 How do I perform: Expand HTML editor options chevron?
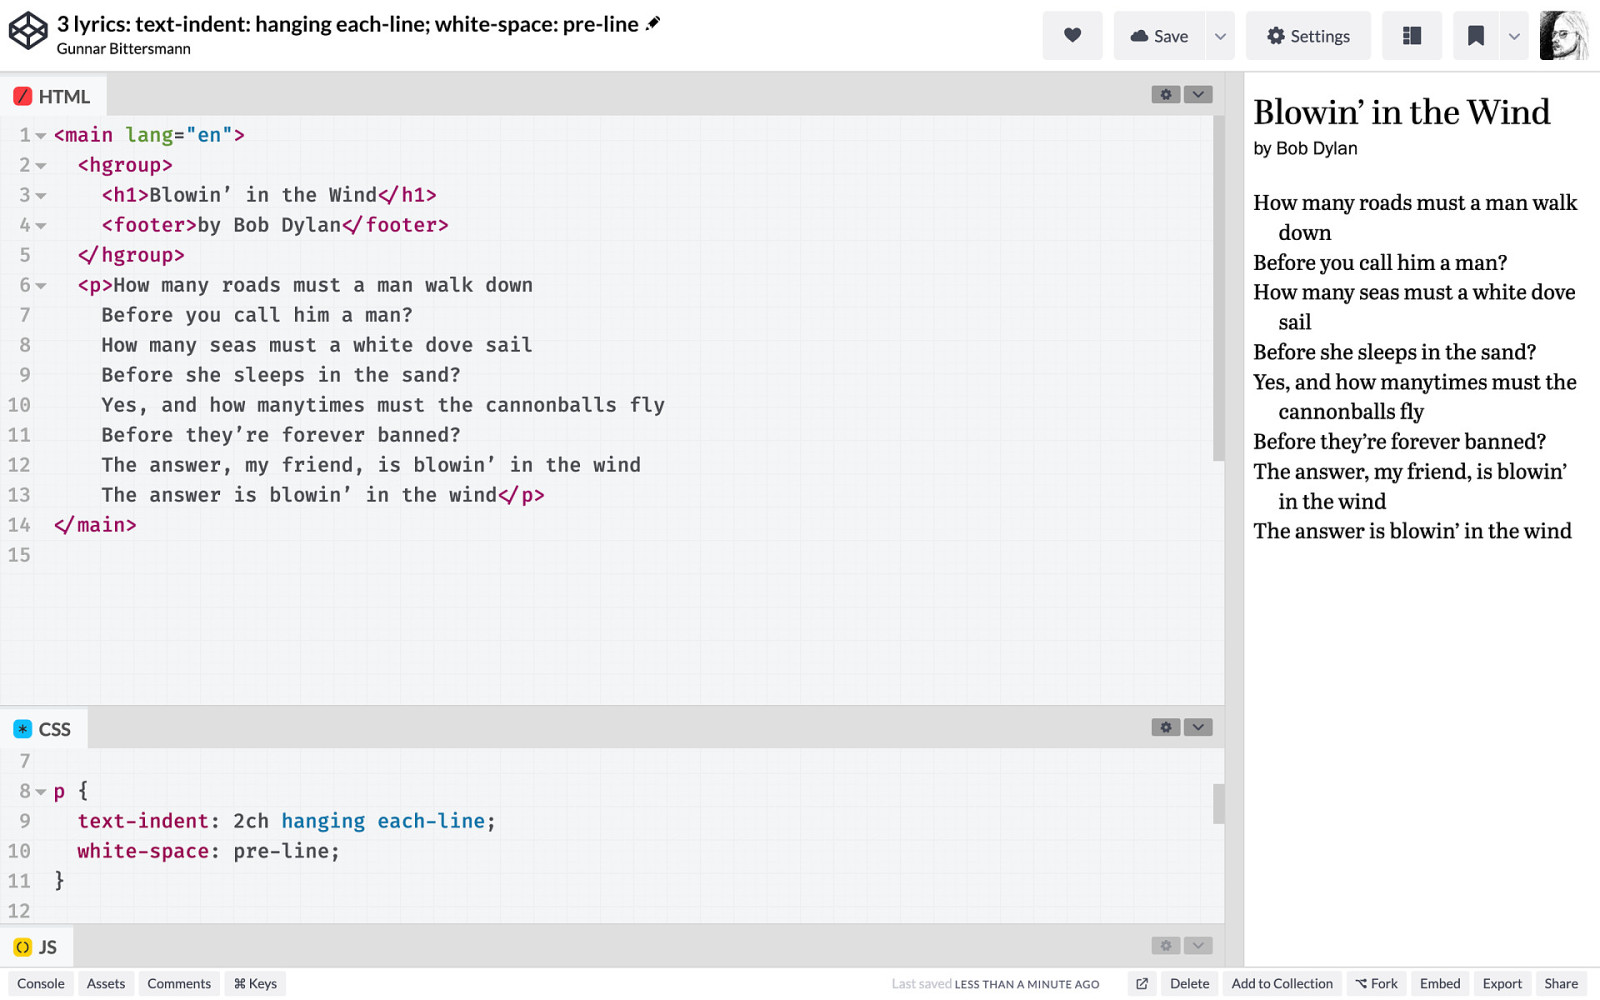click(x=1198, y=94)
